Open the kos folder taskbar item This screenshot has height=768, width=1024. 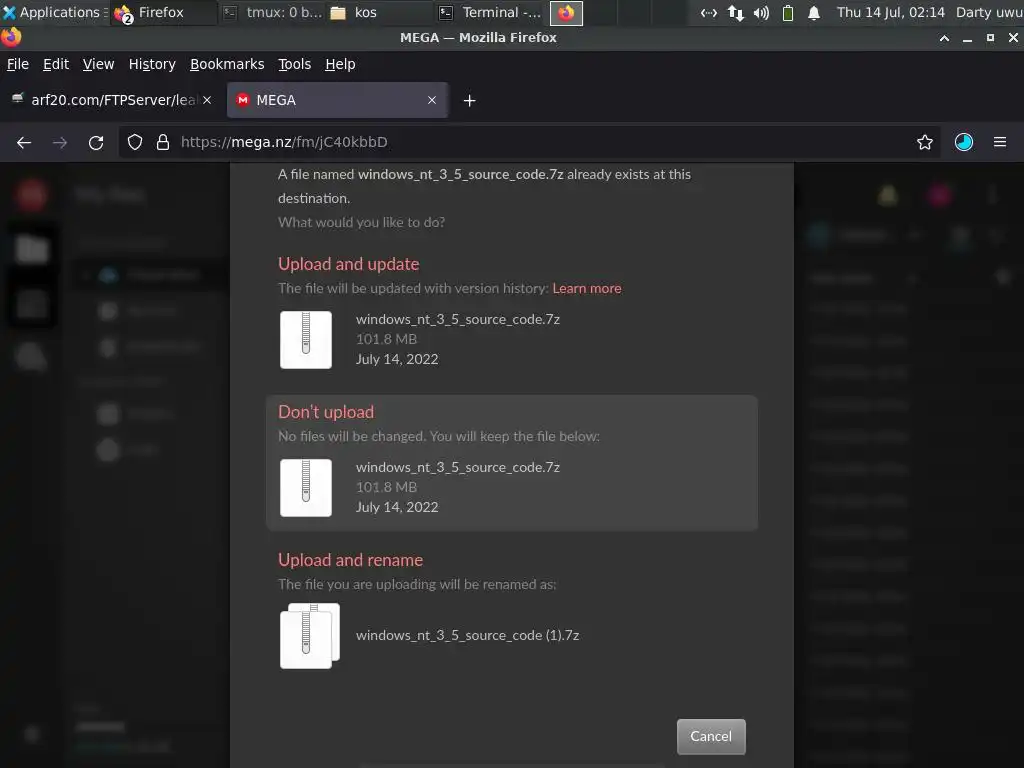point(379,12)
